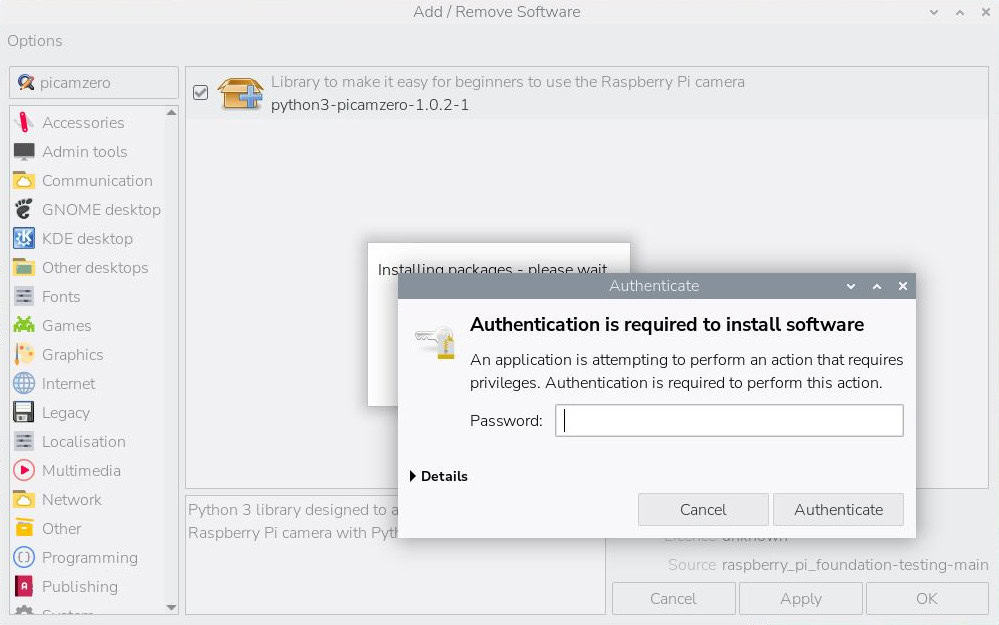The width and height of the screenshot is (999, 625).
Task: Open the Options menu
Action: tap(34, 41)
